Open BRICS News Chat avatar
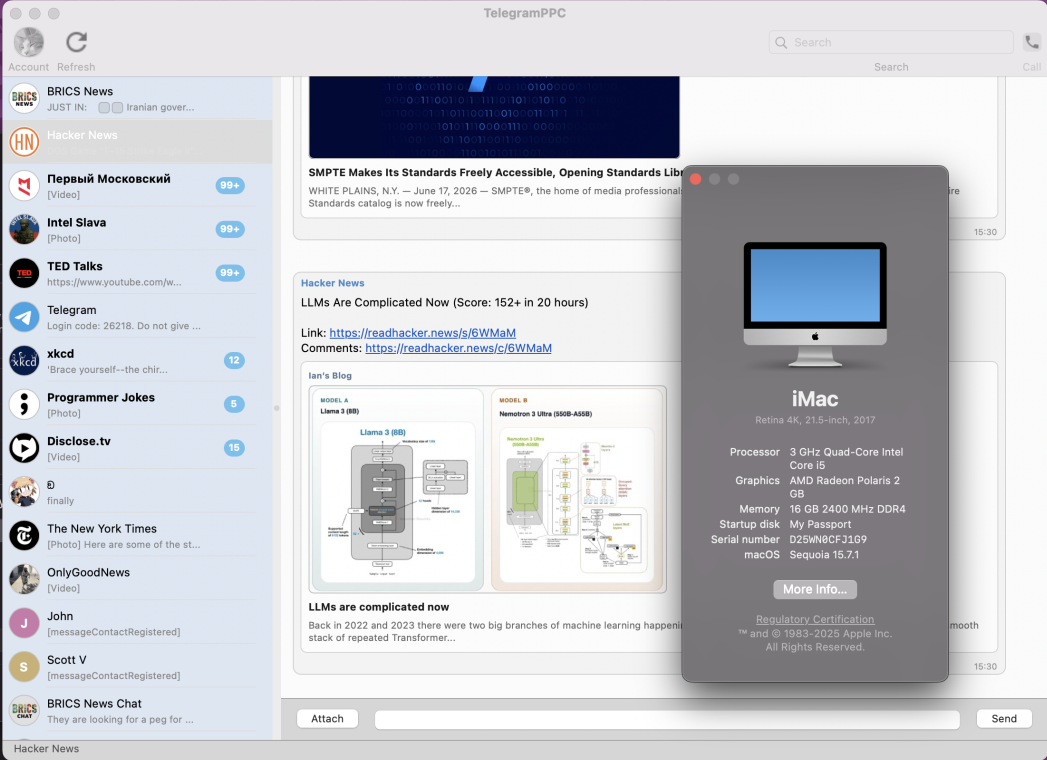The height and width of the screenshot is (760, 1047). 24,711
